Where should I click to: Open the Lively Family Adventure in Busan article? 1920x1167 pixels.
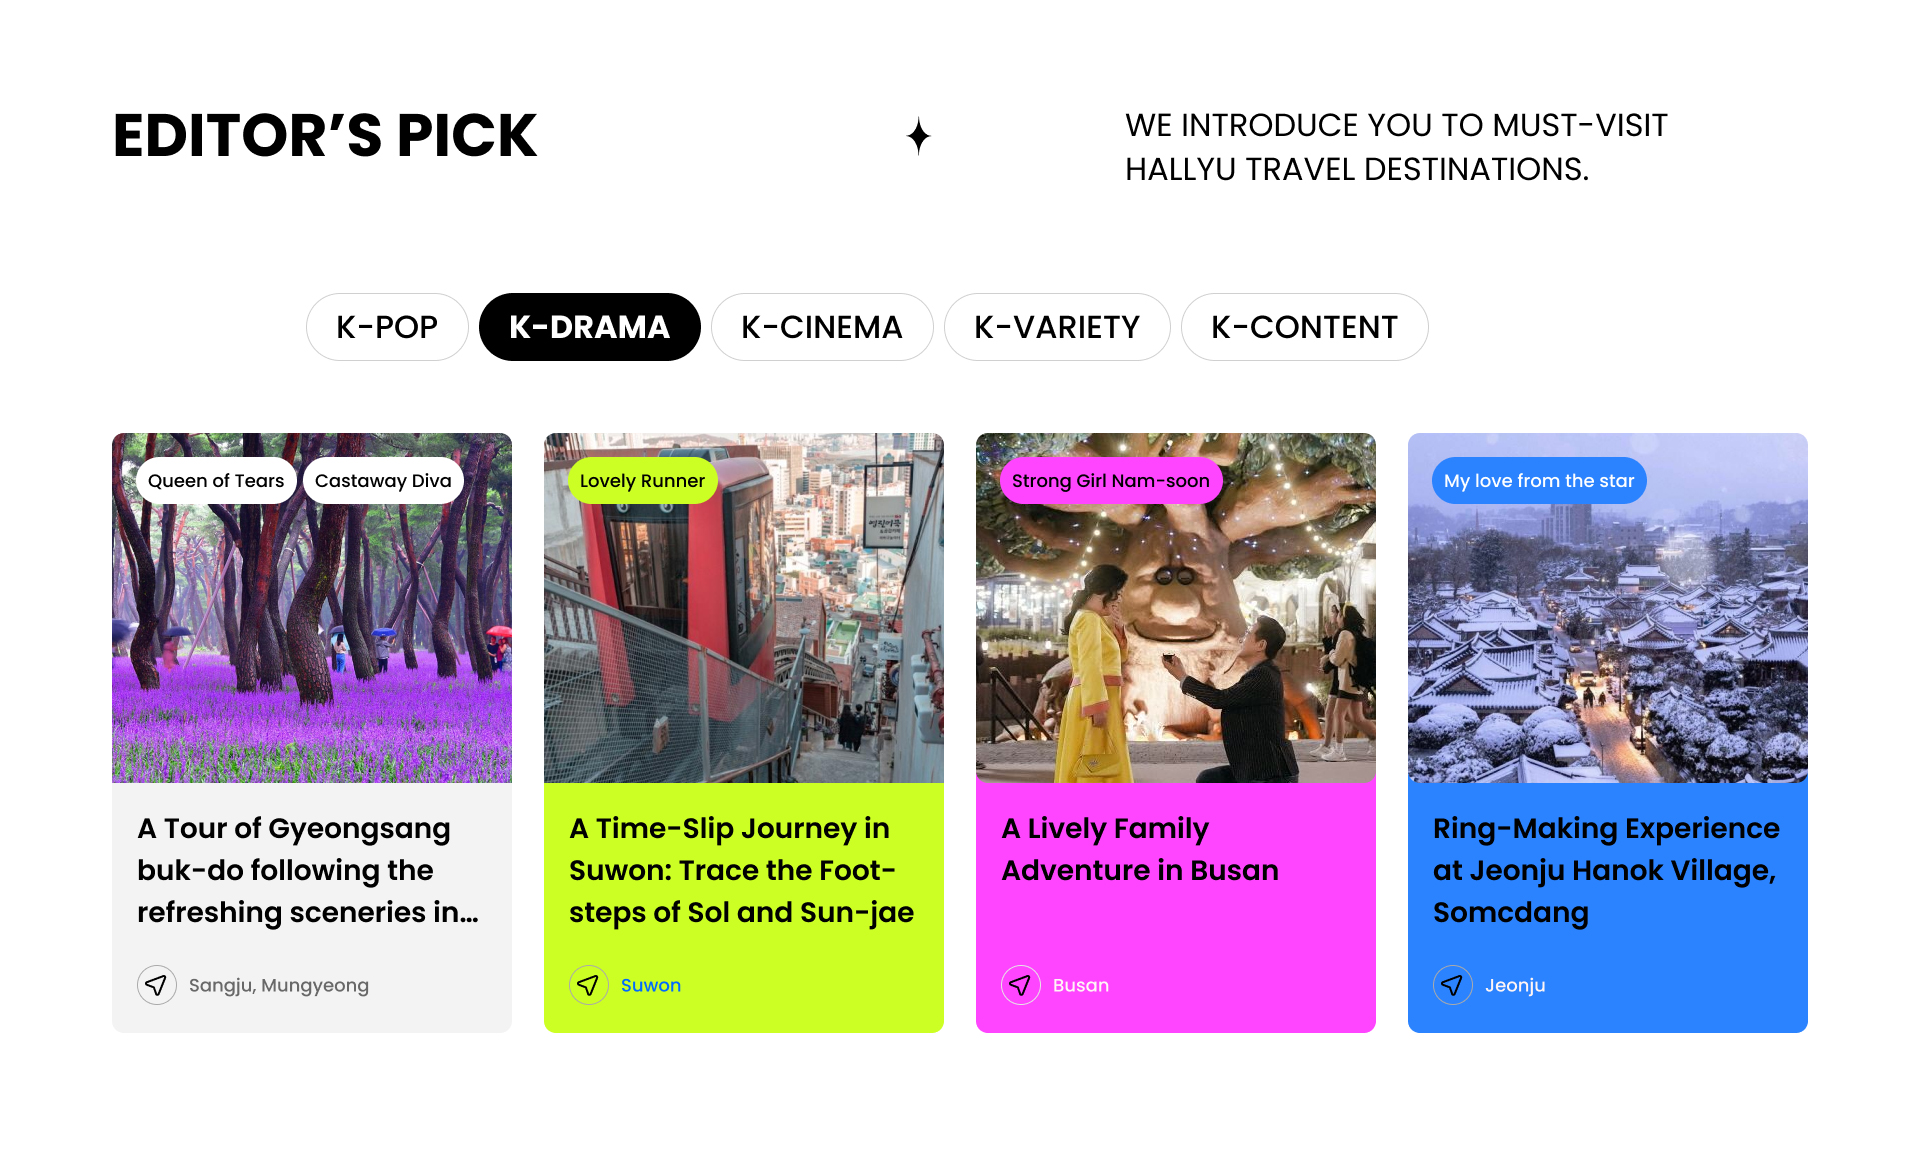click(x=1140, y=849)
